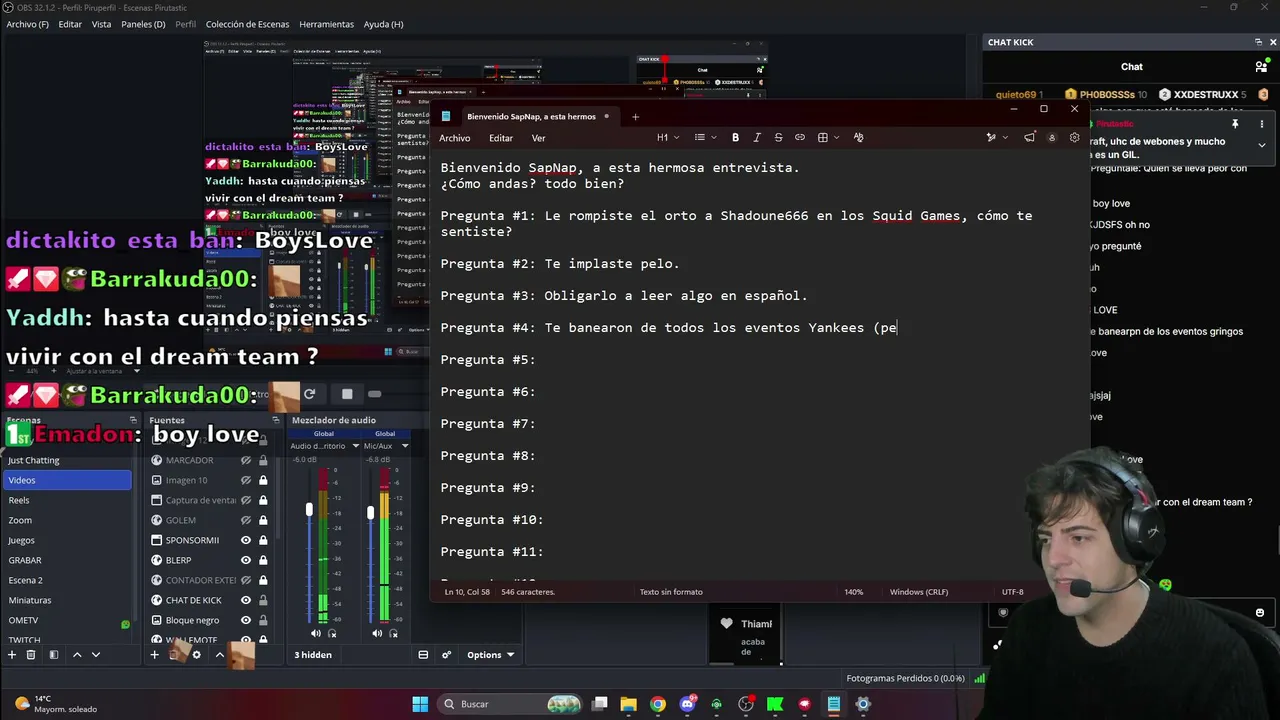Open File Explorer from taskbar
Viewport: 1280px width, 720px height.
point(628,704)
